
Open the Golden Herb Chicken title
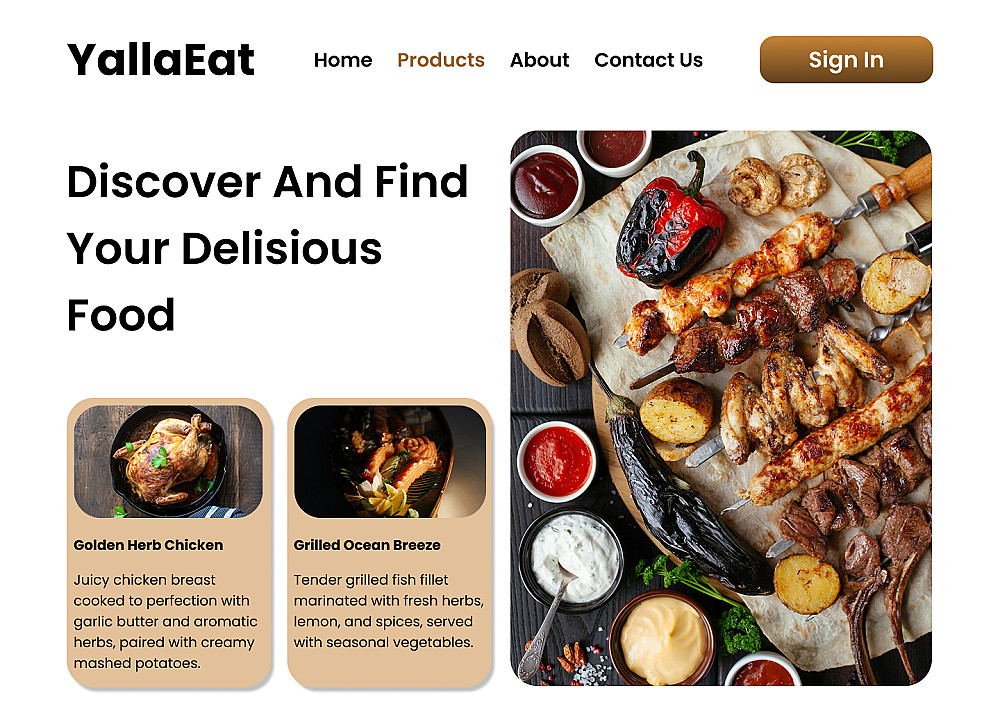tap(149, 545)
